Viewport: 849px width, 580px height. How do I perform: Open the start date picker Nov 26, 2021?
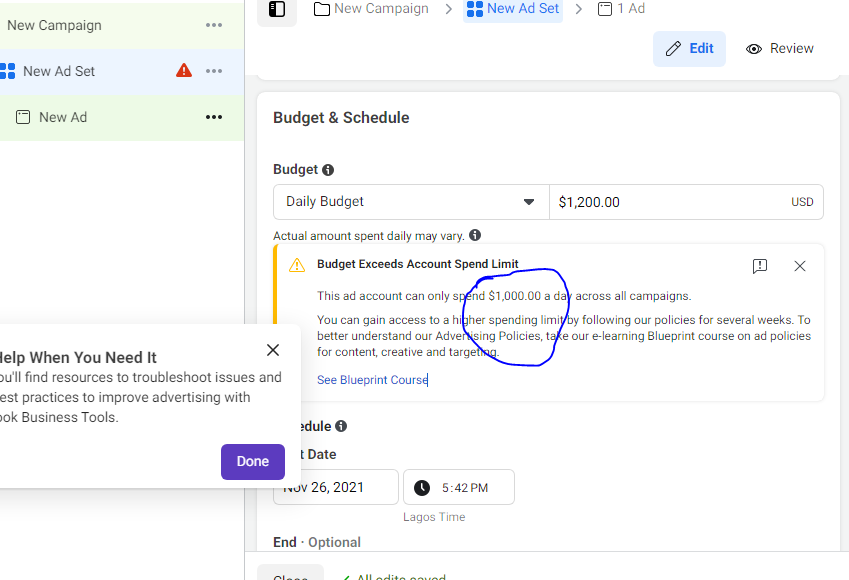pyautogui.click(x=337, y=488)
